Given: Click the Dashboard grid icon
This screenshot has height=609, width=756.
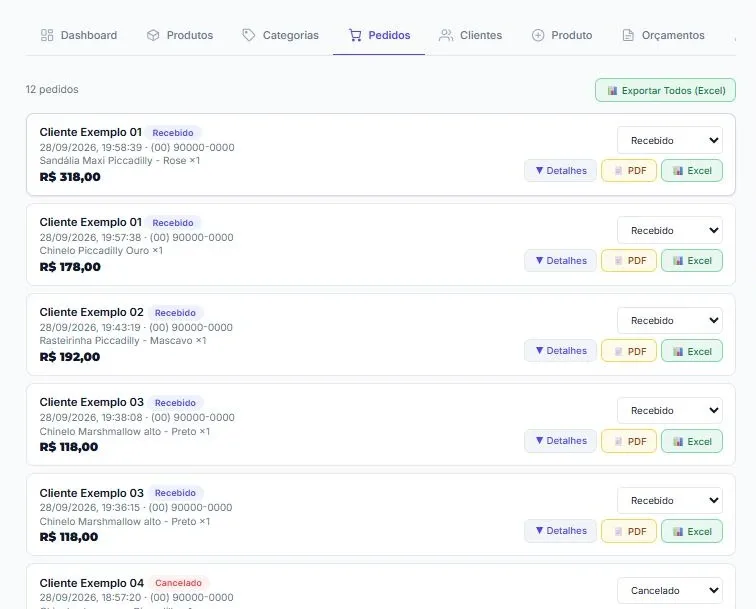Looking at the screenshot, I should point(47,35).
